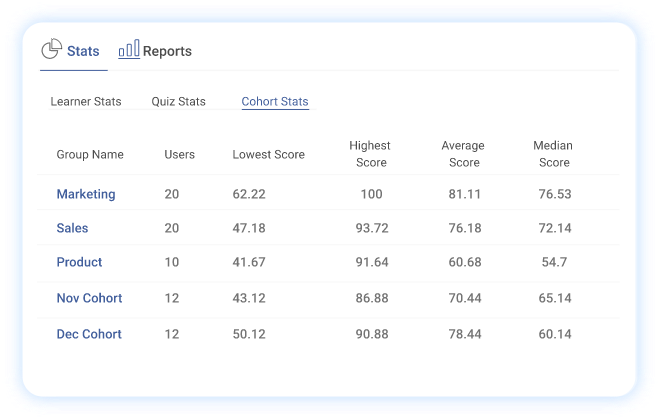Open the Product group link
Image resolution: width=660 pixels, height=419 pixels.
[79, 262]
